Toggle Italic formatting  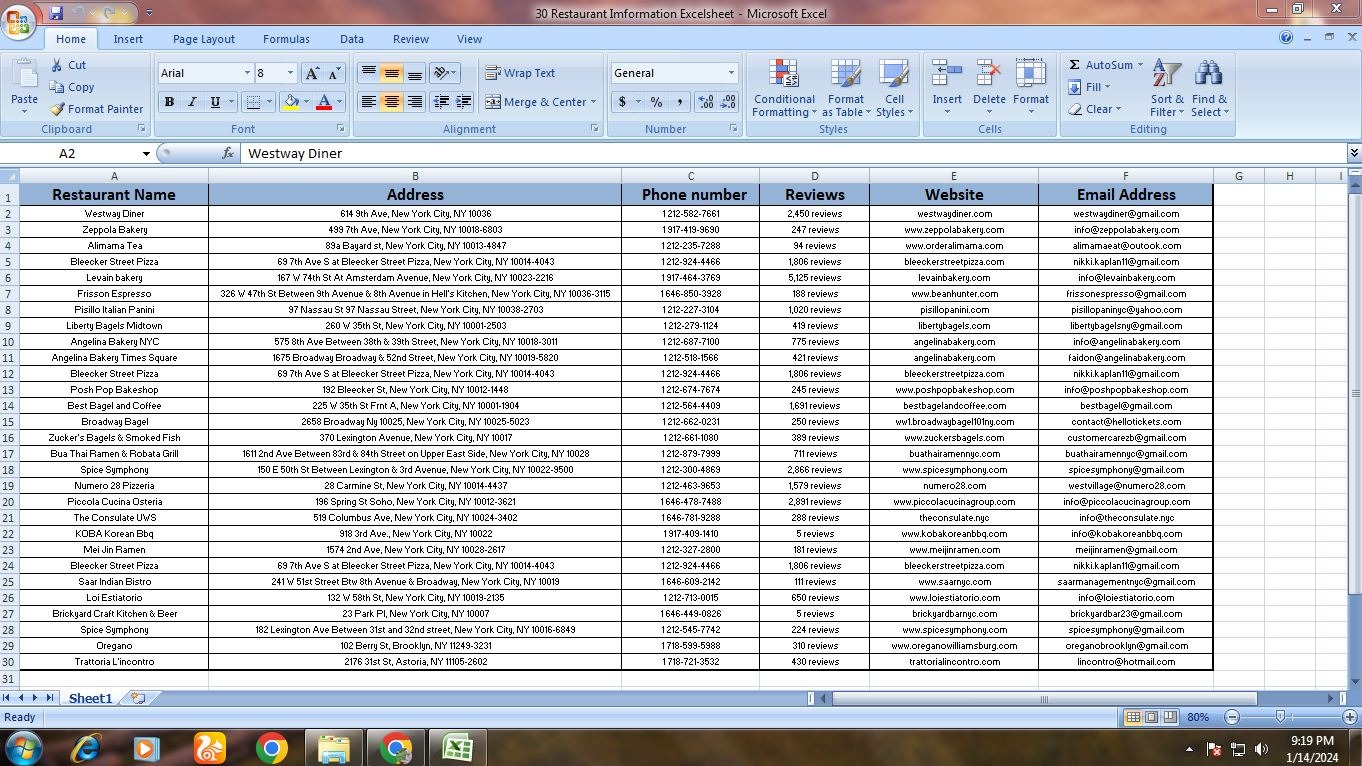coord(191,102)
